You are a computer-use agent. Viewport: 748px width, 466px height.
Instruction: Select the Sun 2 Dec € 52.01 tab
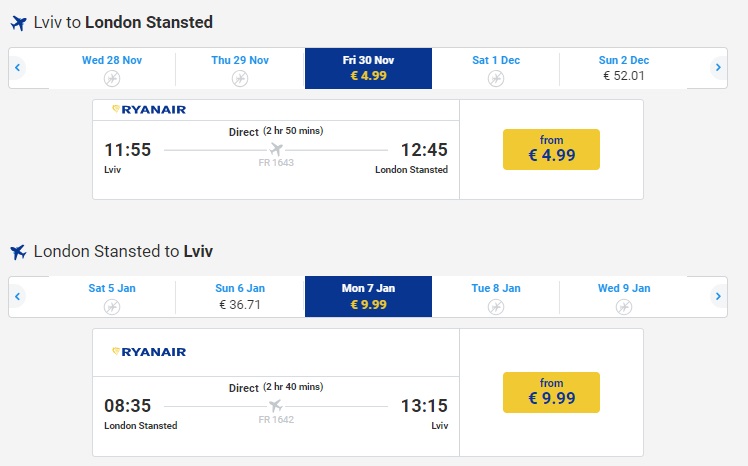[x=624, y=68]
